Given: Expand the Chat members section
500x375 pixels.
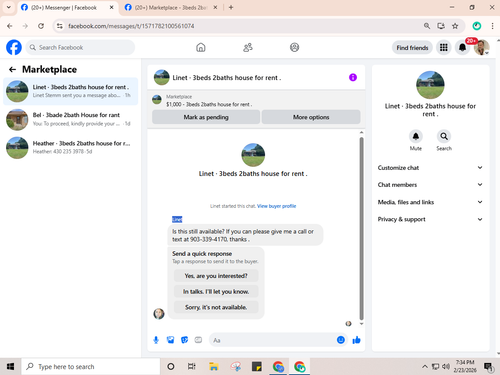Looking at the screenshot, I should coord(430,185).
